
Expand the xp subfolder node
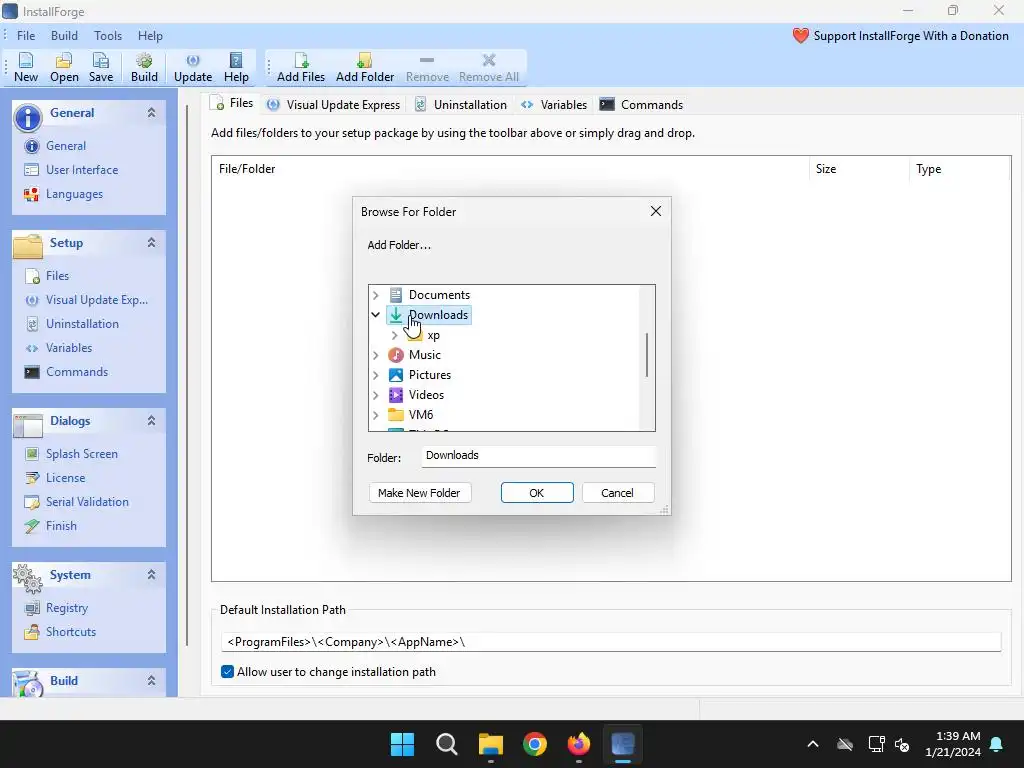pos(394,336)
